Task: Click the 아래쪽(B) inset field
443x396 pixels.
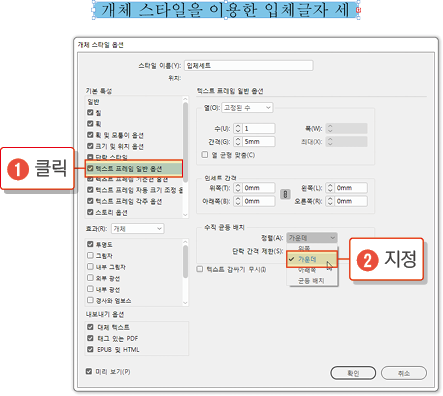Action: coord(259,201)
